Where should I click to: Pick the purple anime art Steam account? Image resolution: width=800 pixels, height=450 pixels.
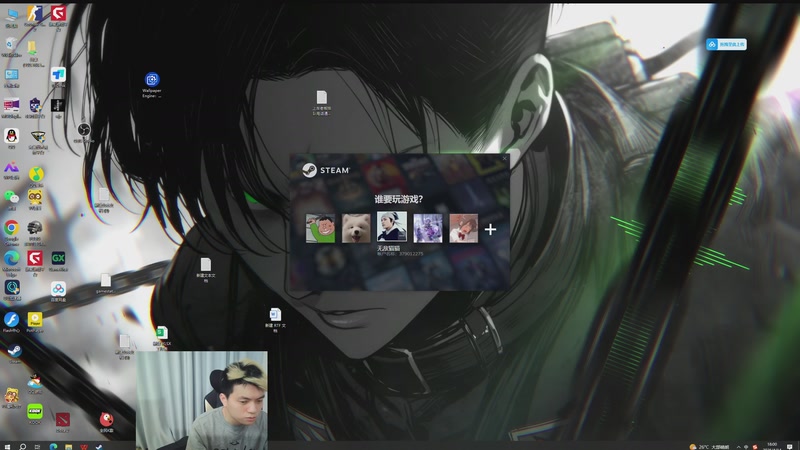[428, 228]
